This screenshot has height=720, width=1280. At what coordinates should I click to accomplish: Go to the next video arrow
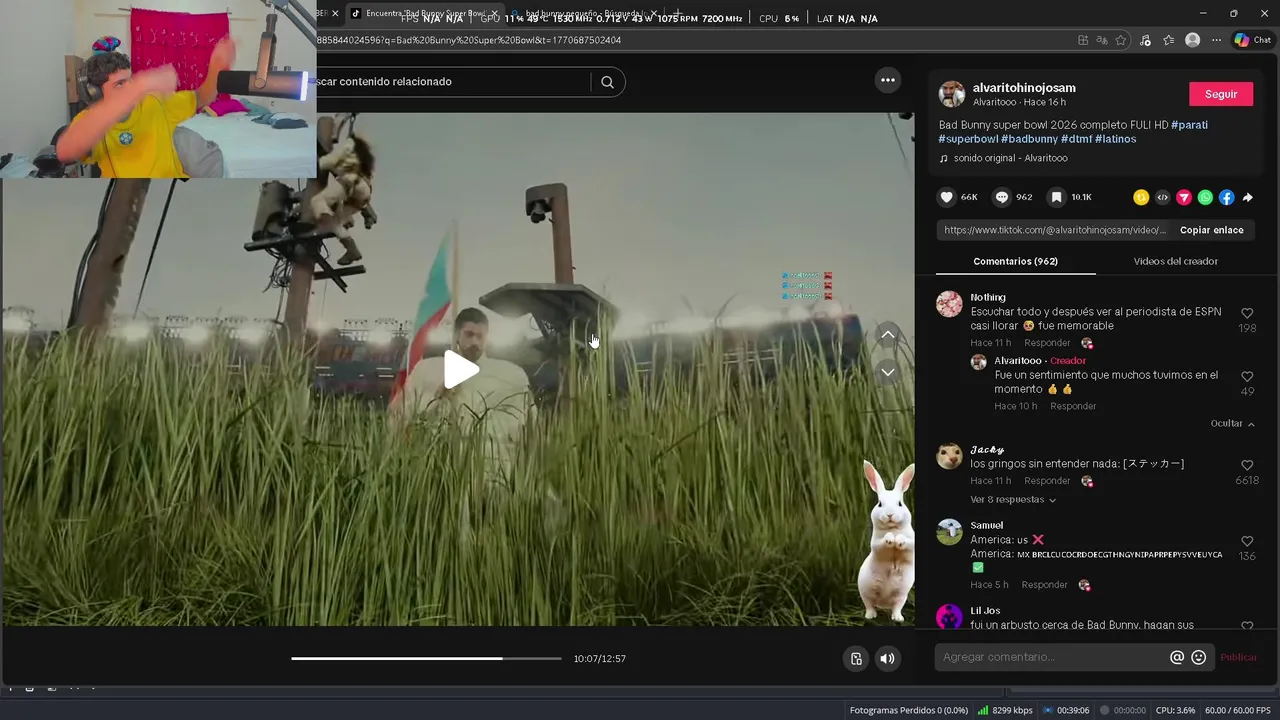(887, 372)
